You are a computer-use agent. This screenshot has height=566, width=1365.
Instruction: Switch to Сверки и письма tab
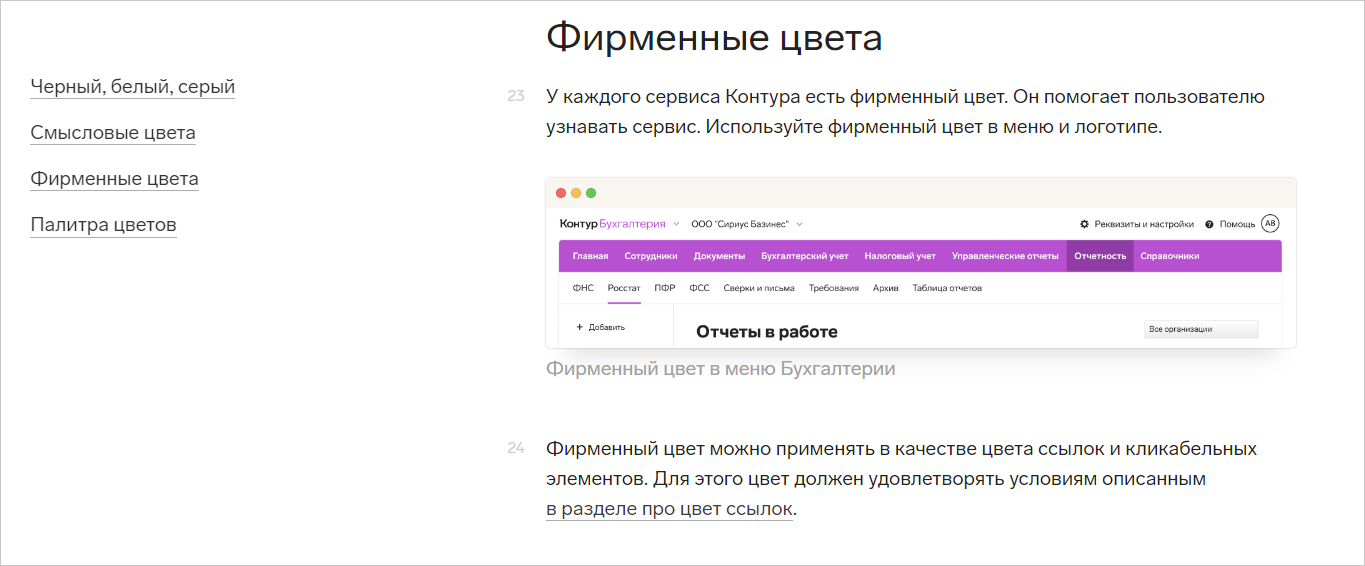pos(759,288)
